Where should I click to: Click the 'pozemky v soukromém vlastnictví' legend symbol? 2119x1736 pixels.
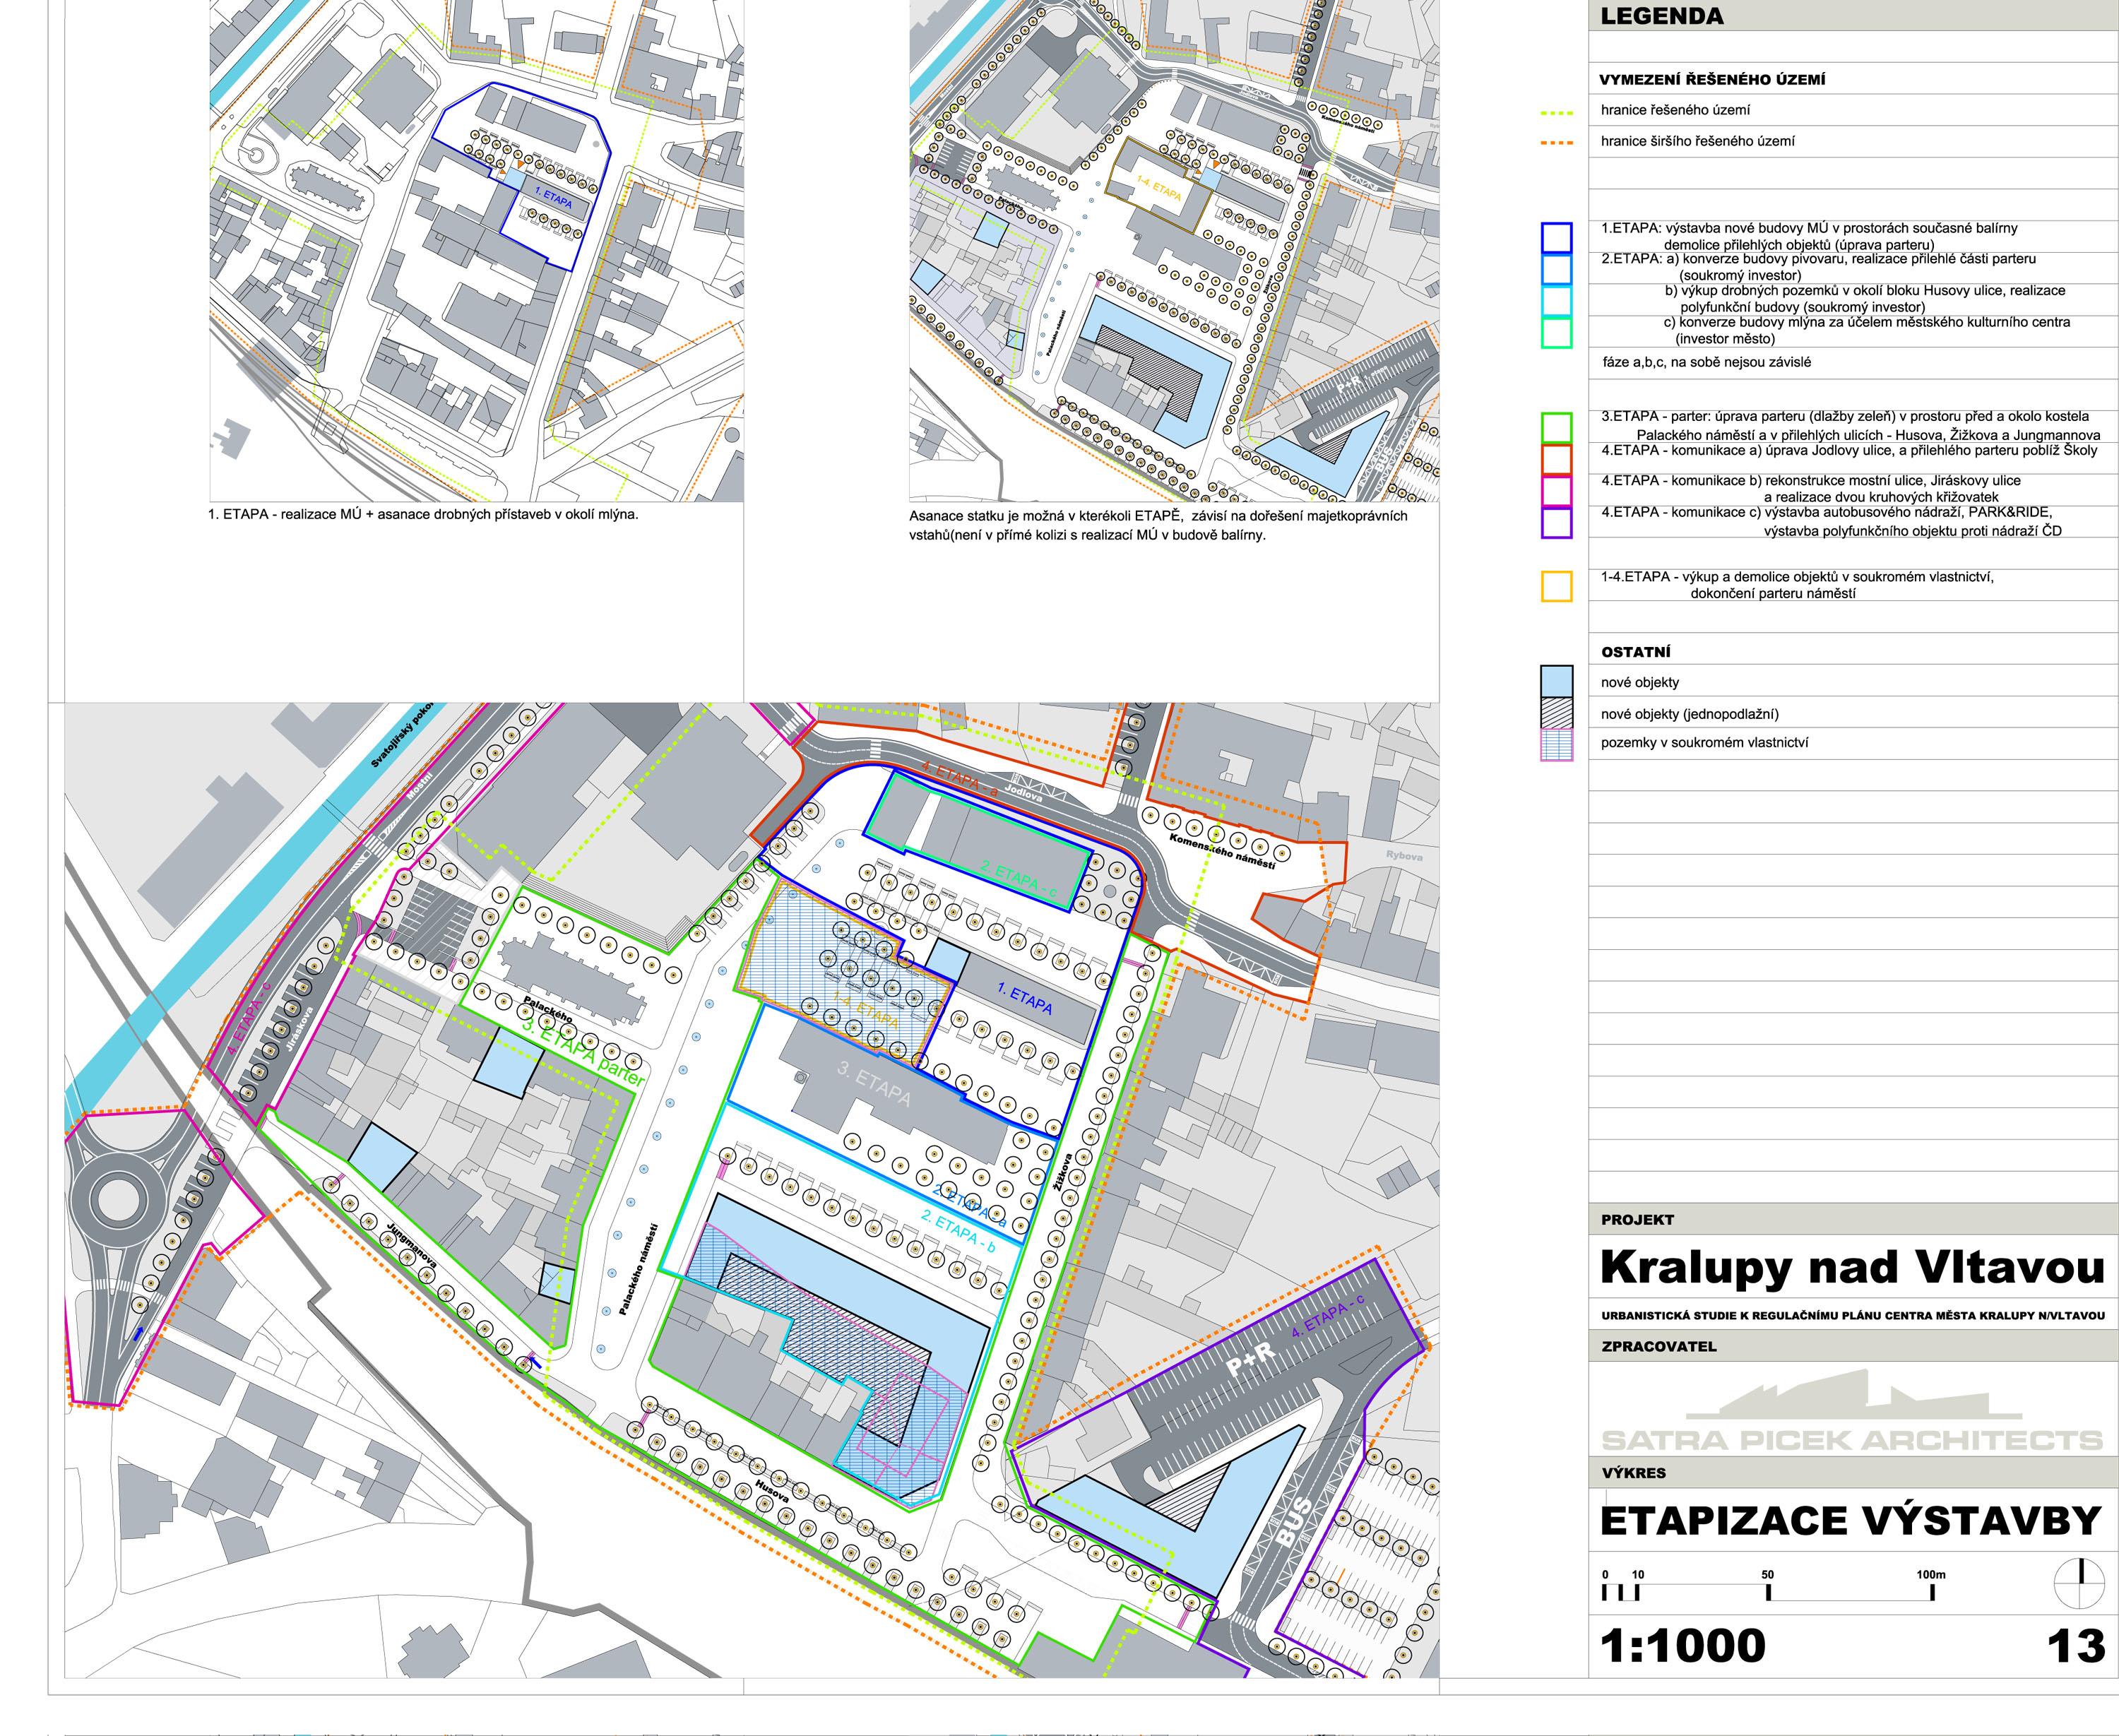click(1556, 744)
